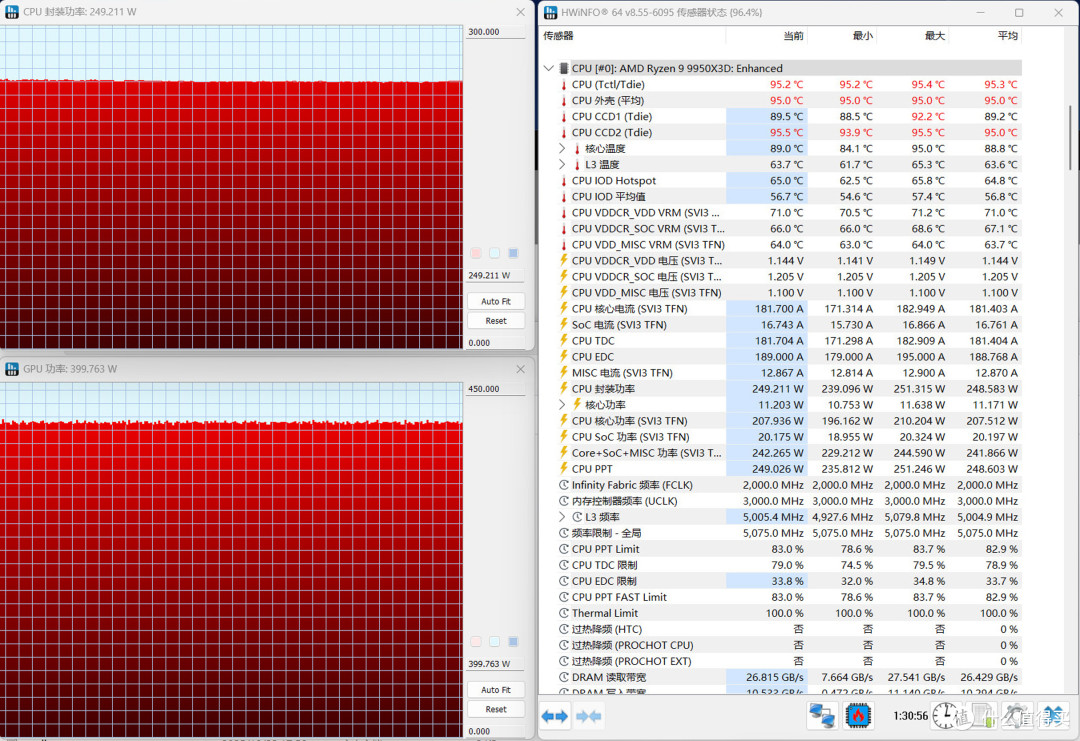Image resolution: width=1080 pixels, height=741 pixels.
Task: Pick the dark blue swatch in the CPU 封装功率 graph
Action: click(x=513, y=253)
